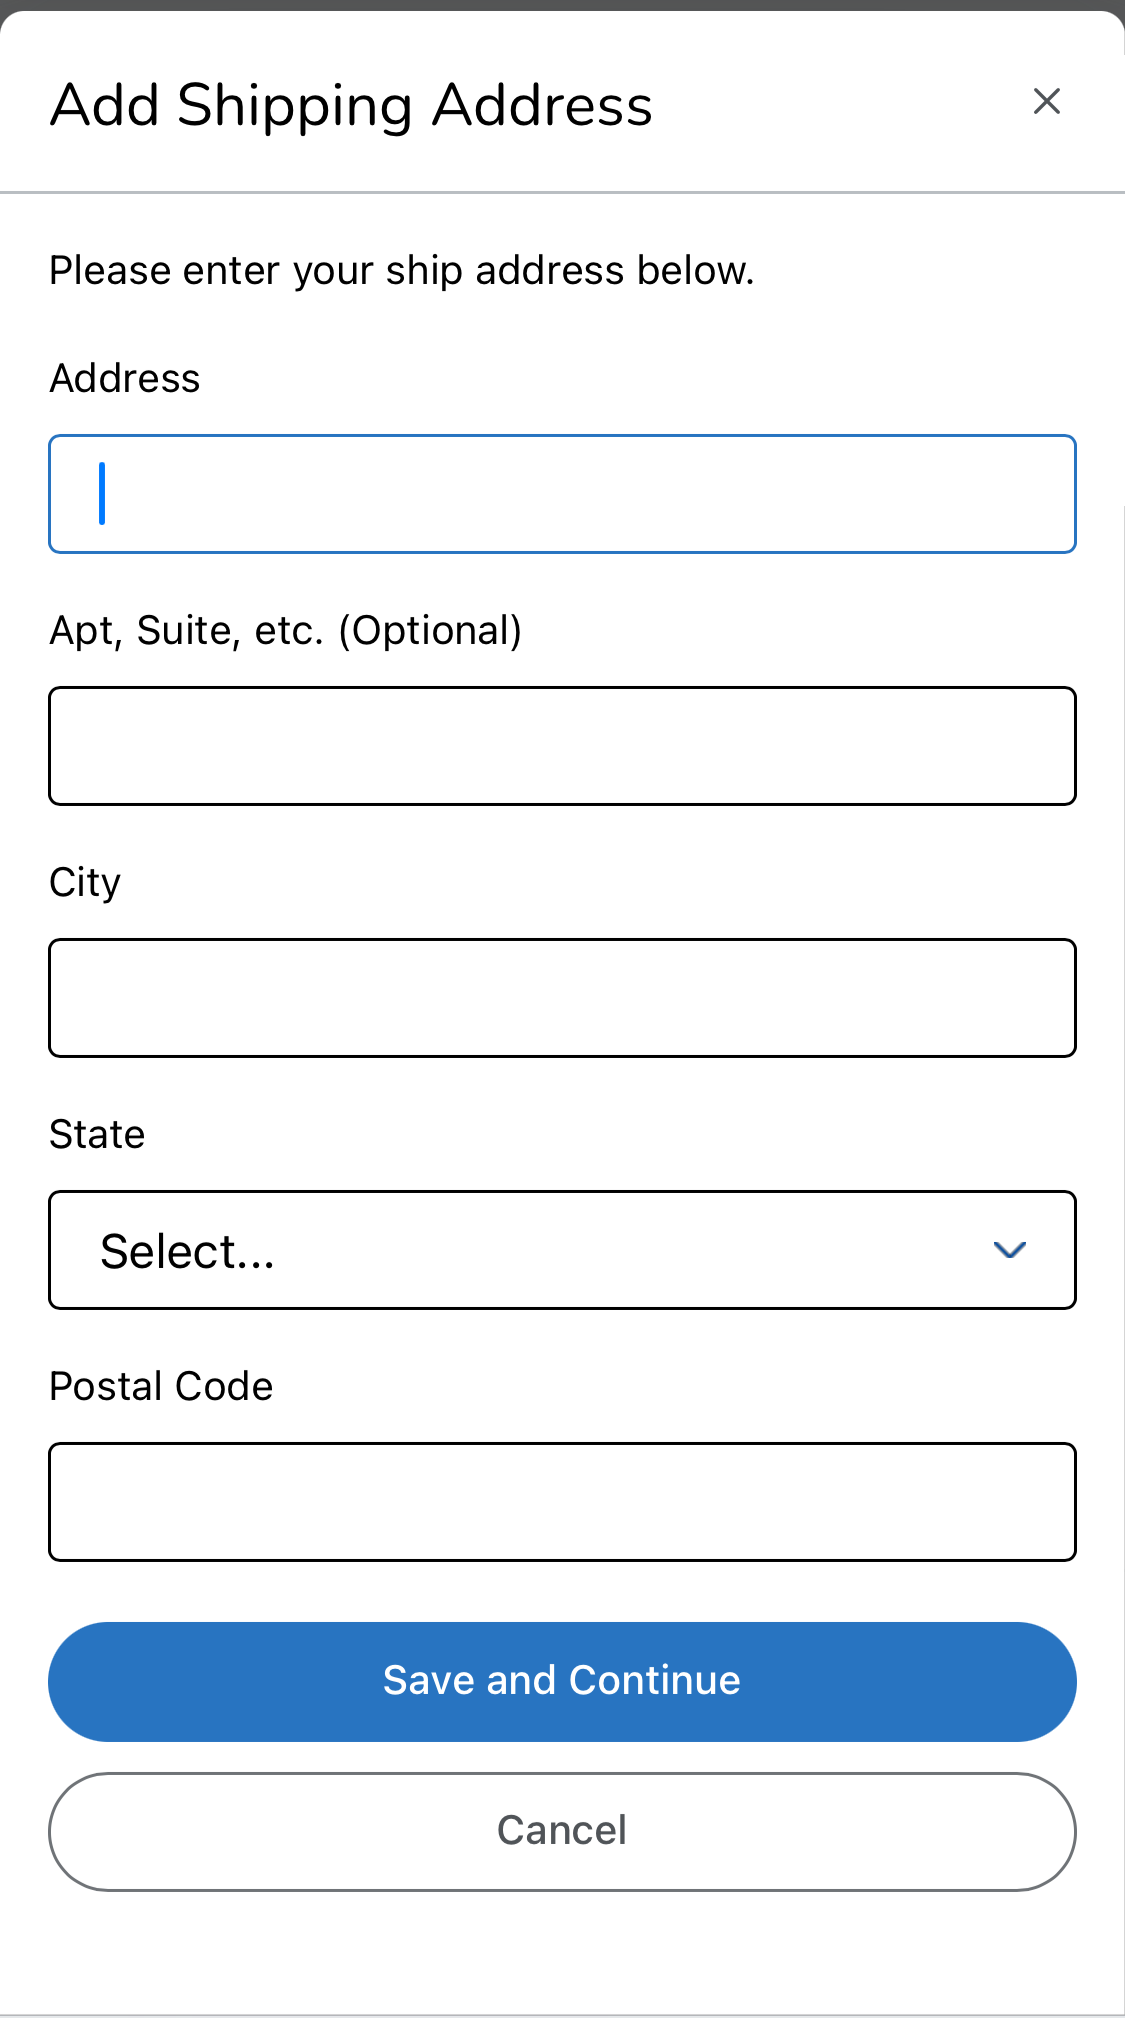
Task: Click the Add Shipping Address title
Action: (350, 103)
